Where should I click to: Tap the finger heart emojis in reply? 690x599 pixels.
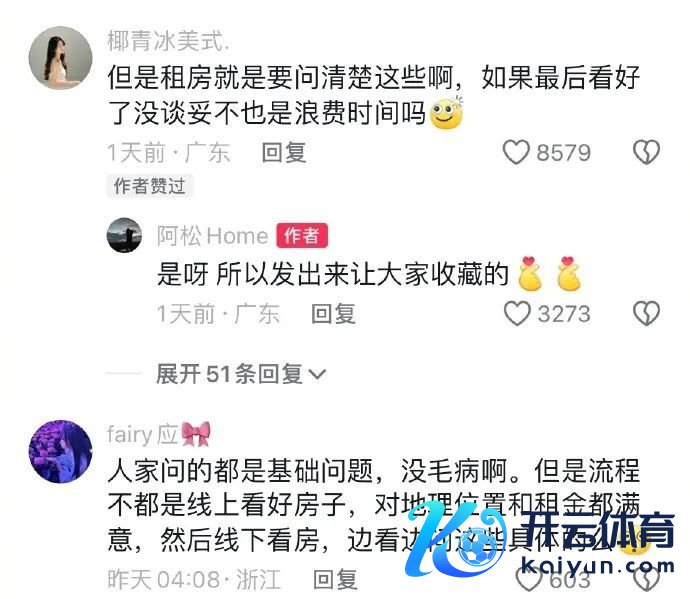(550, 274)
